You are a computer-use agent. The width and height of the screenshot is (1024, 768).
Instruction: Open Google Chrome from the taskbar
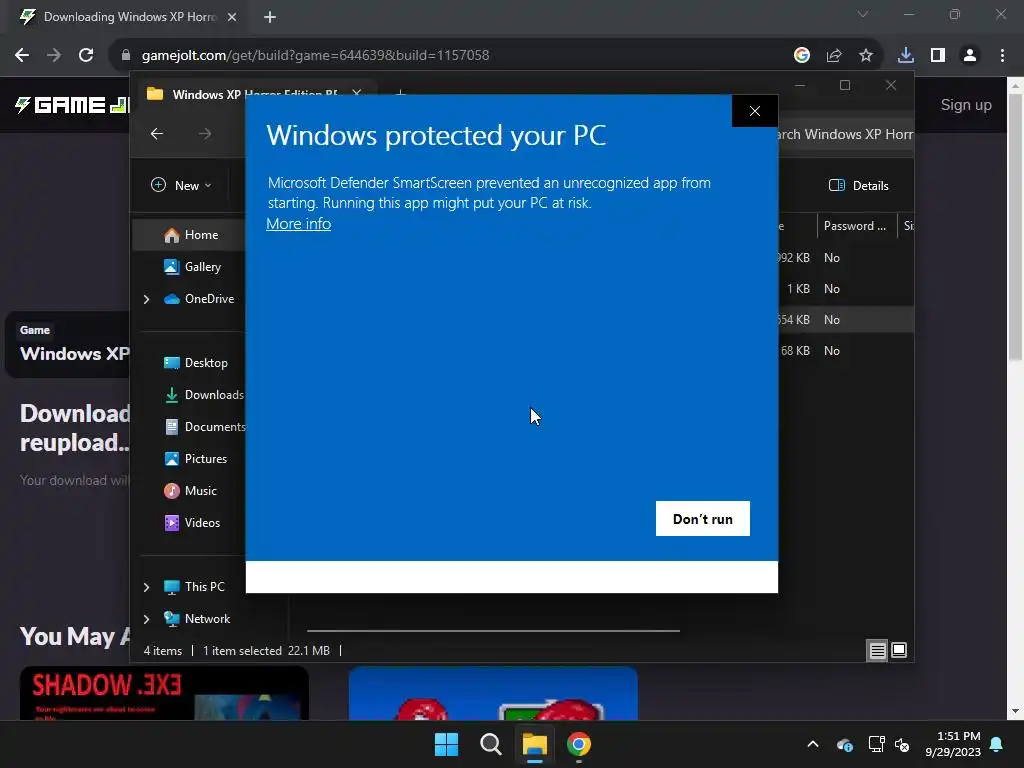point(579,744)
